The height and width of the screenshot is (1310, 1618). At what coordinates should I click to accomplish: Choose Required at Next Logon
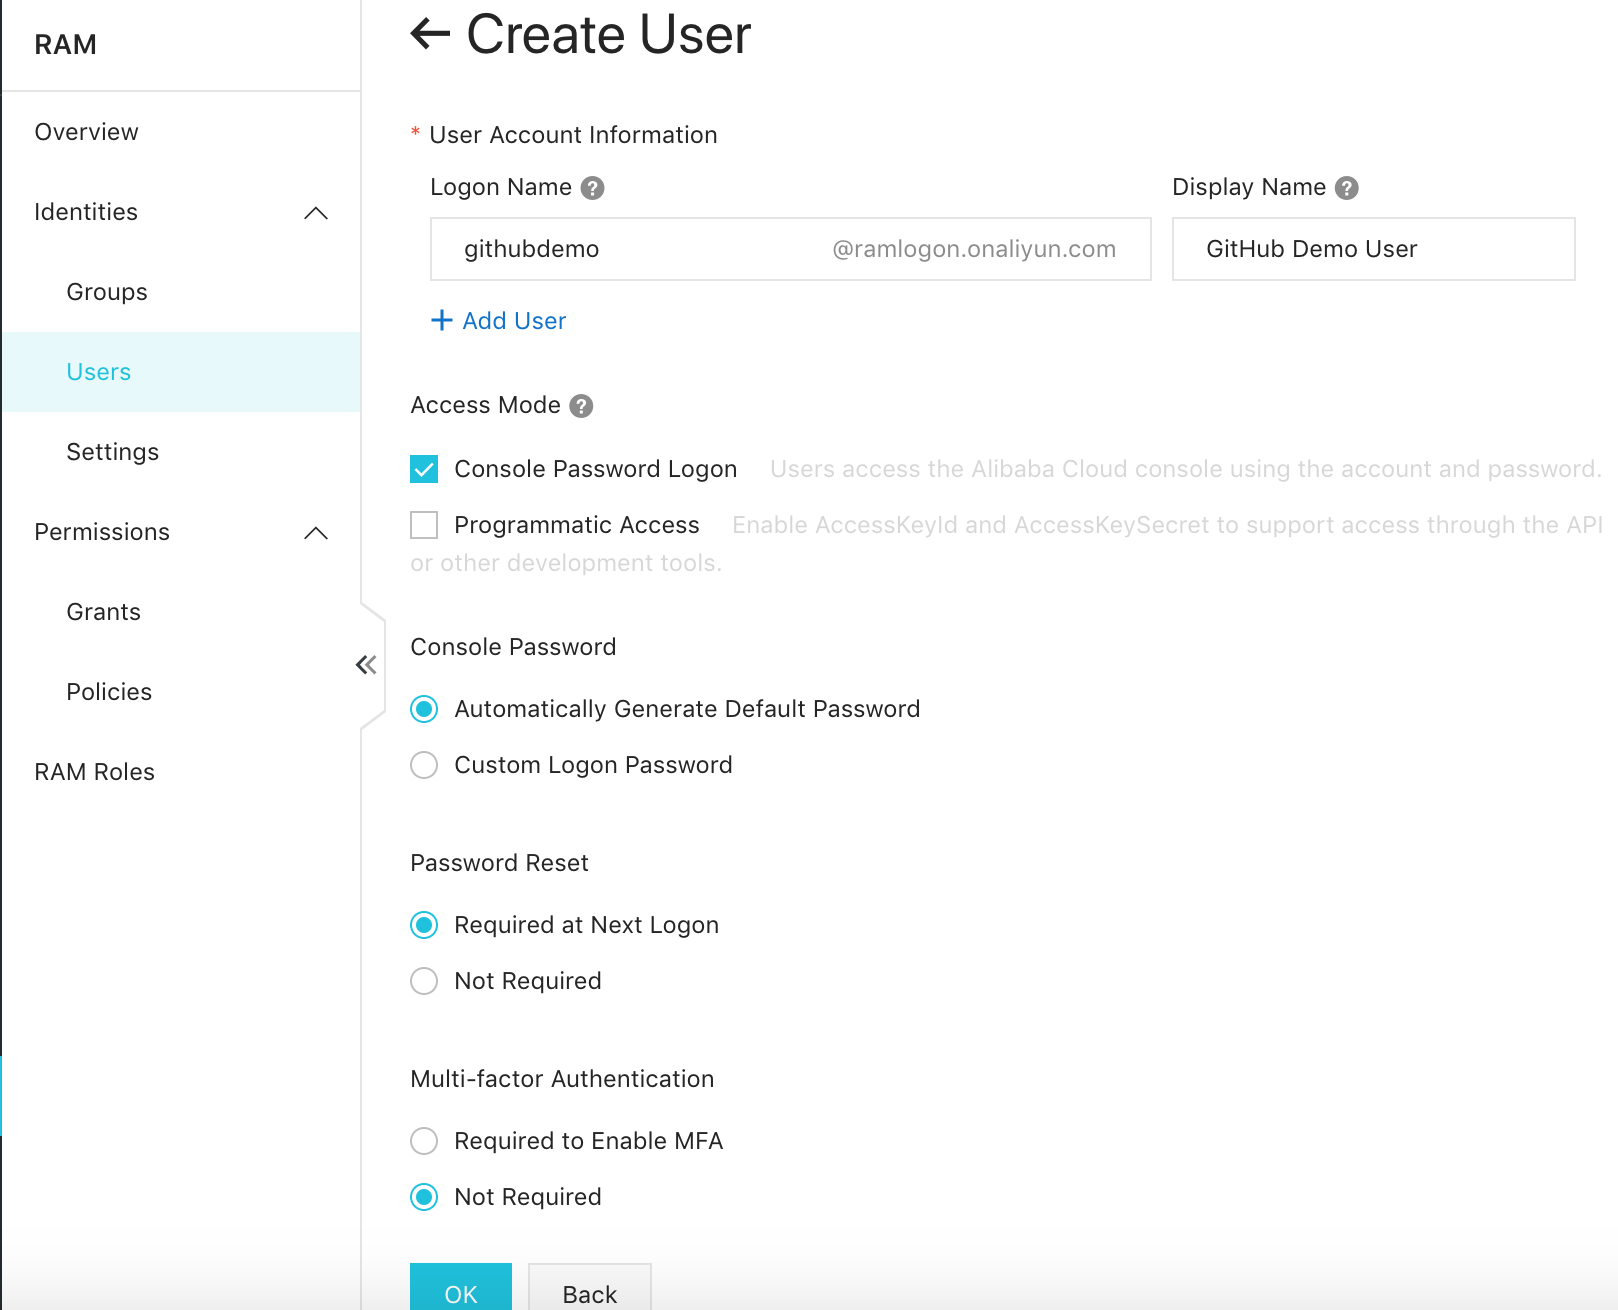424,925
